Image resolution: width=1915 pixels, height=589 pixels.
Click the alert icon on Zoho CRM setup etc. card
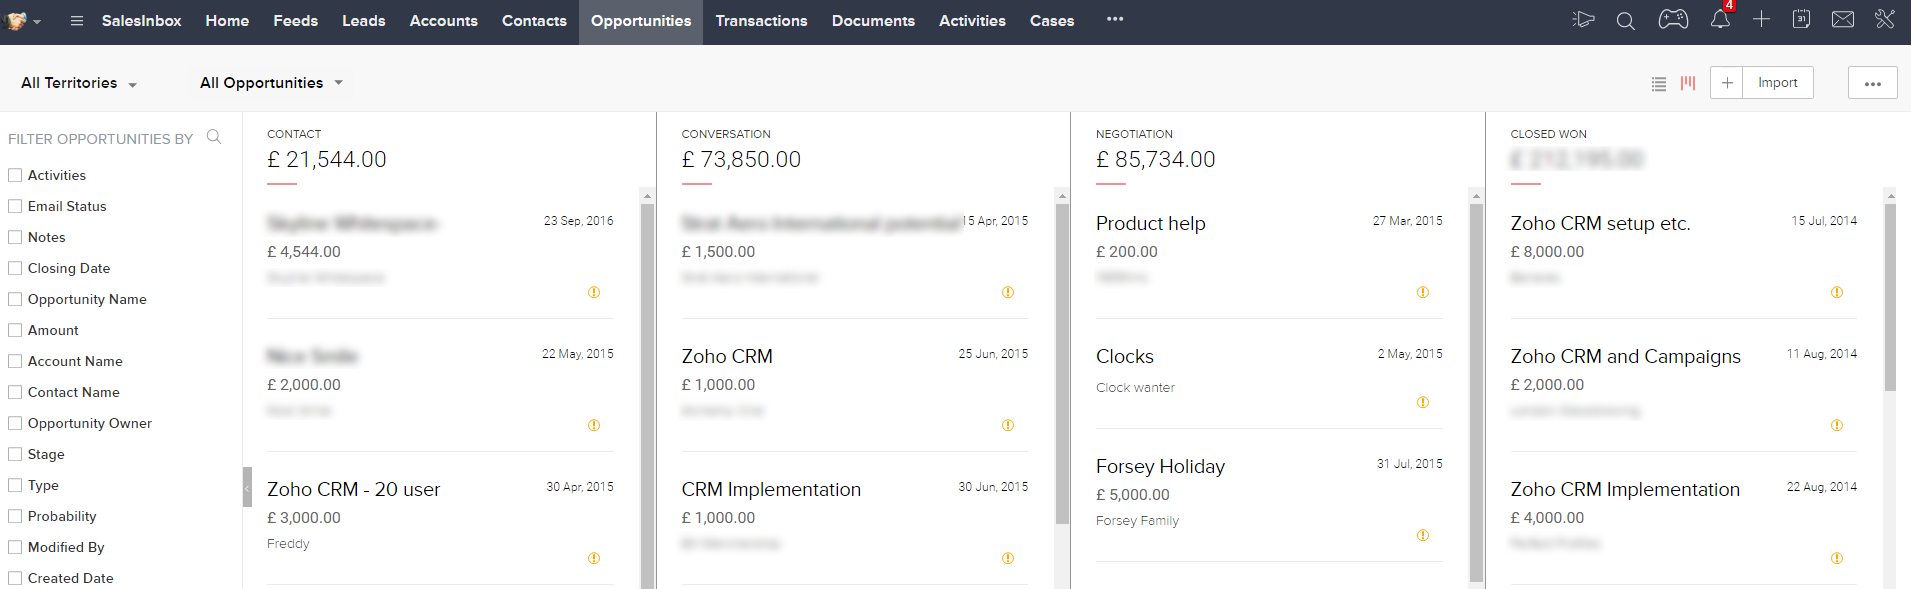click(1837, 292)
